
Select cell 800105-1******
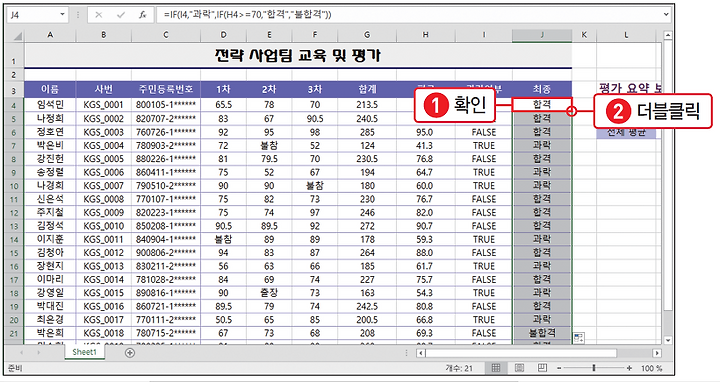point(166,105)
